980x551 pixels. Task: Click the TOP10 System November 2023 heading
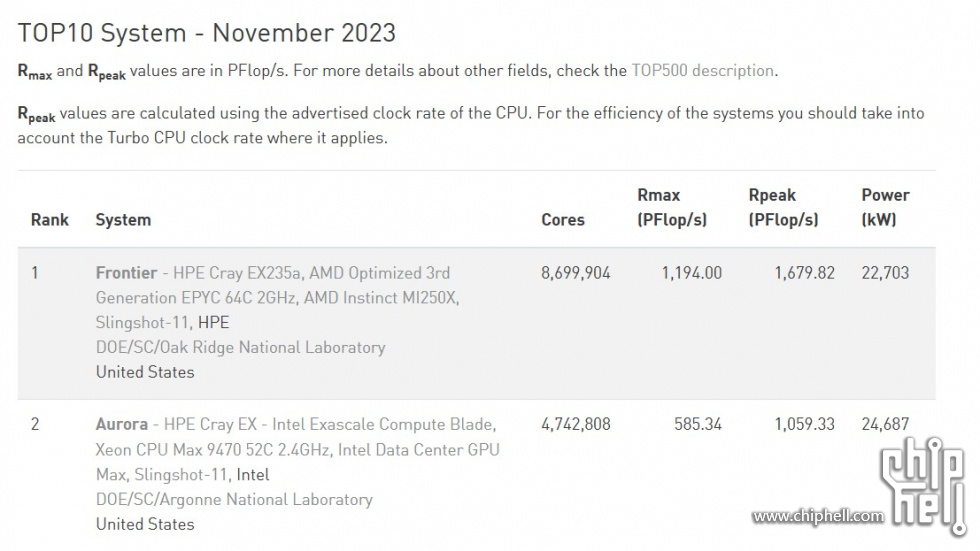(207, 32)
